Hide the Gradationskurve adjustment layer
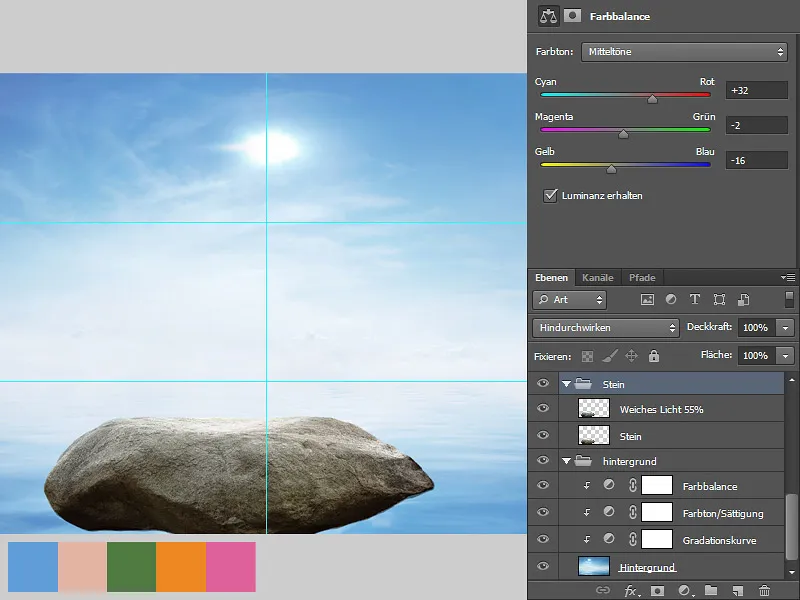Screen dimensions: 800x600 tap(543, 539)
